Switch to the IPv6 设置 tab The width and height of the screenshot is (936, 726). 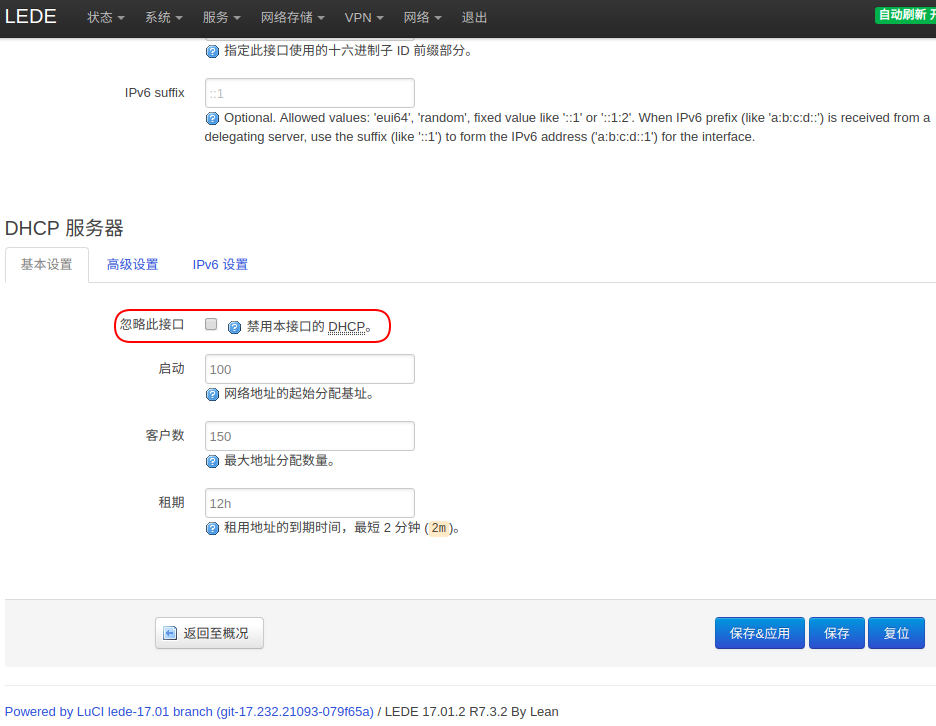point(220,265)
